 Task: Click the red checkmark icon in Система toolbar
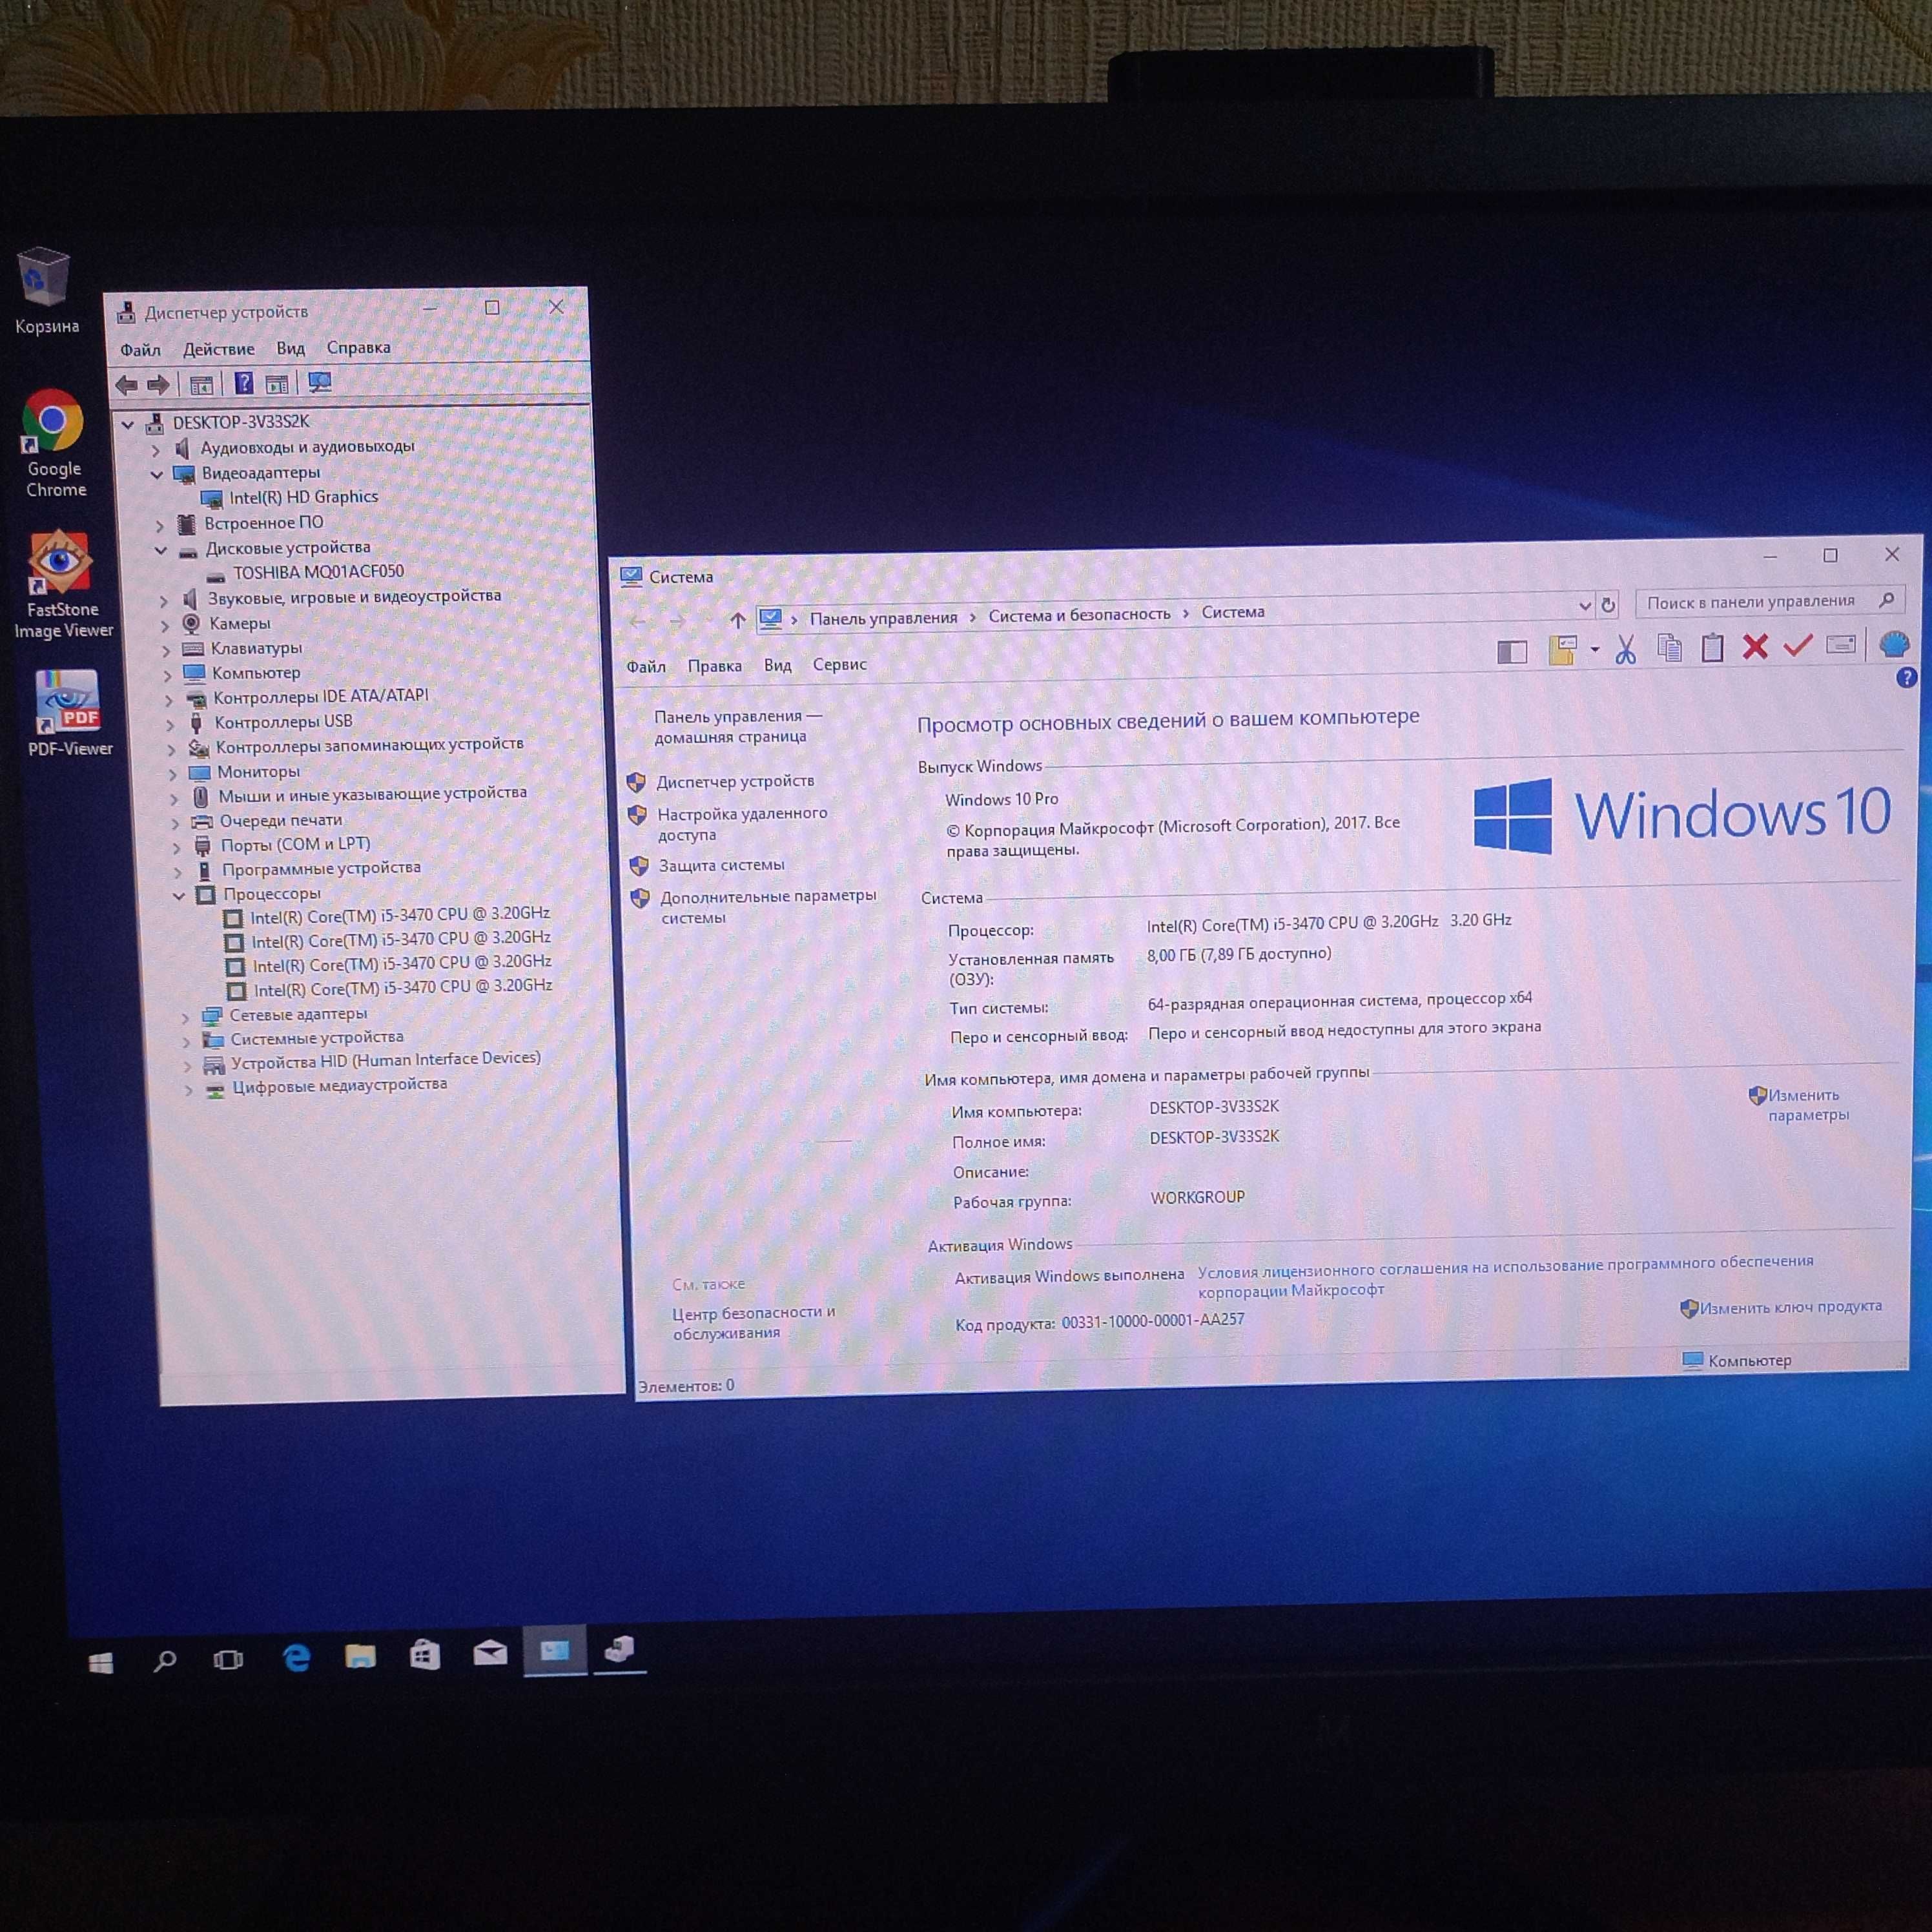coord(1798,646)
